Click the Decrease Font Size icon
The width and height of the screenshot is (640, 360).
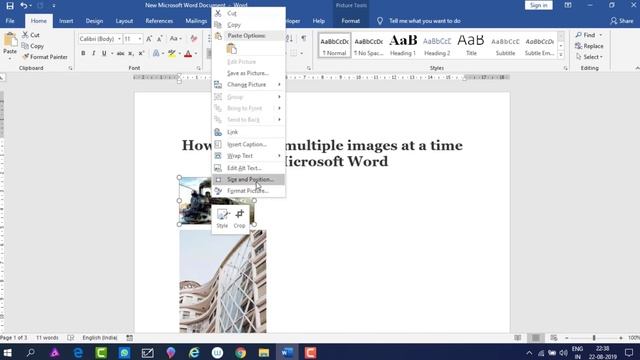pos(160,39)
